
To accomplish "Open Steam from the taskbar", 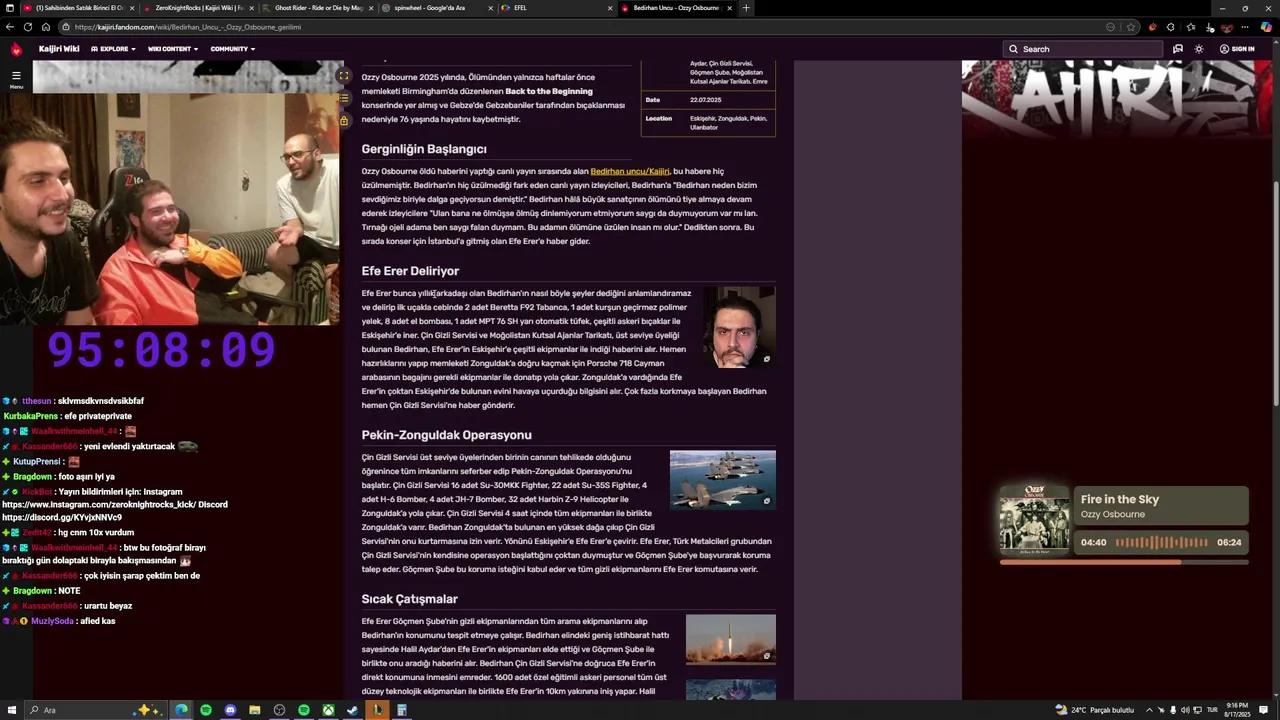I will click(x=352, y=710).
